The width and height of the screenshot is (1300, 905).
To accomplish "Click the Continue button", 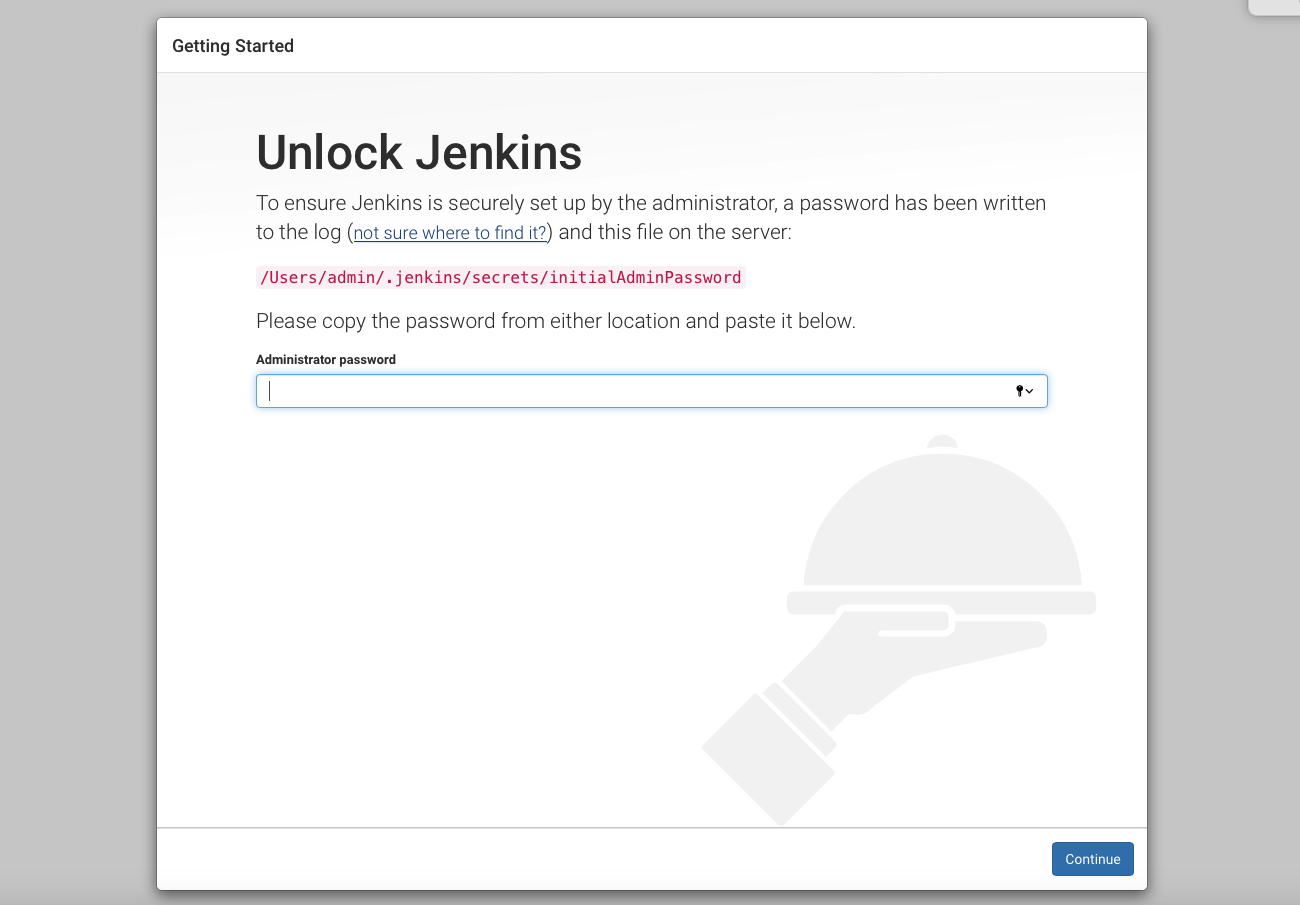I will point(1092,859).
